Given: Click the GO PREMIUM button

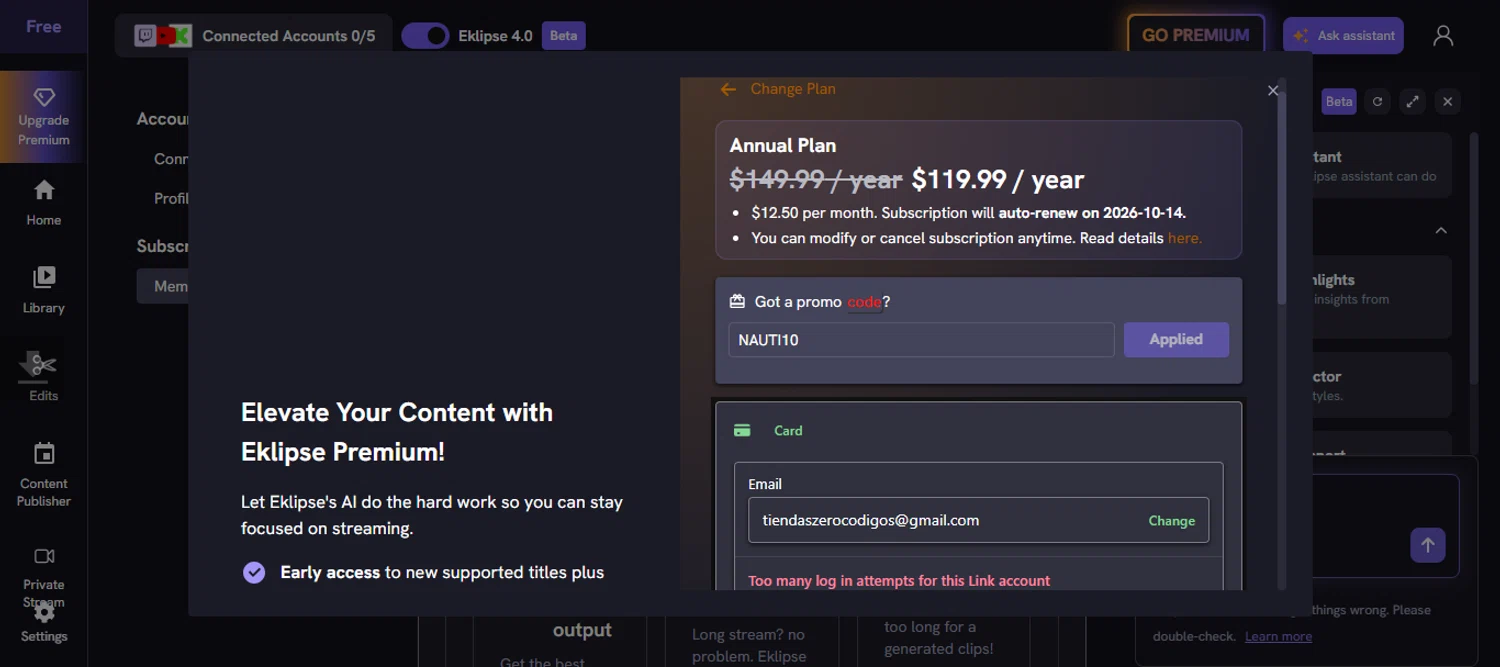Looking at the screenshot, I should 1195,35.
